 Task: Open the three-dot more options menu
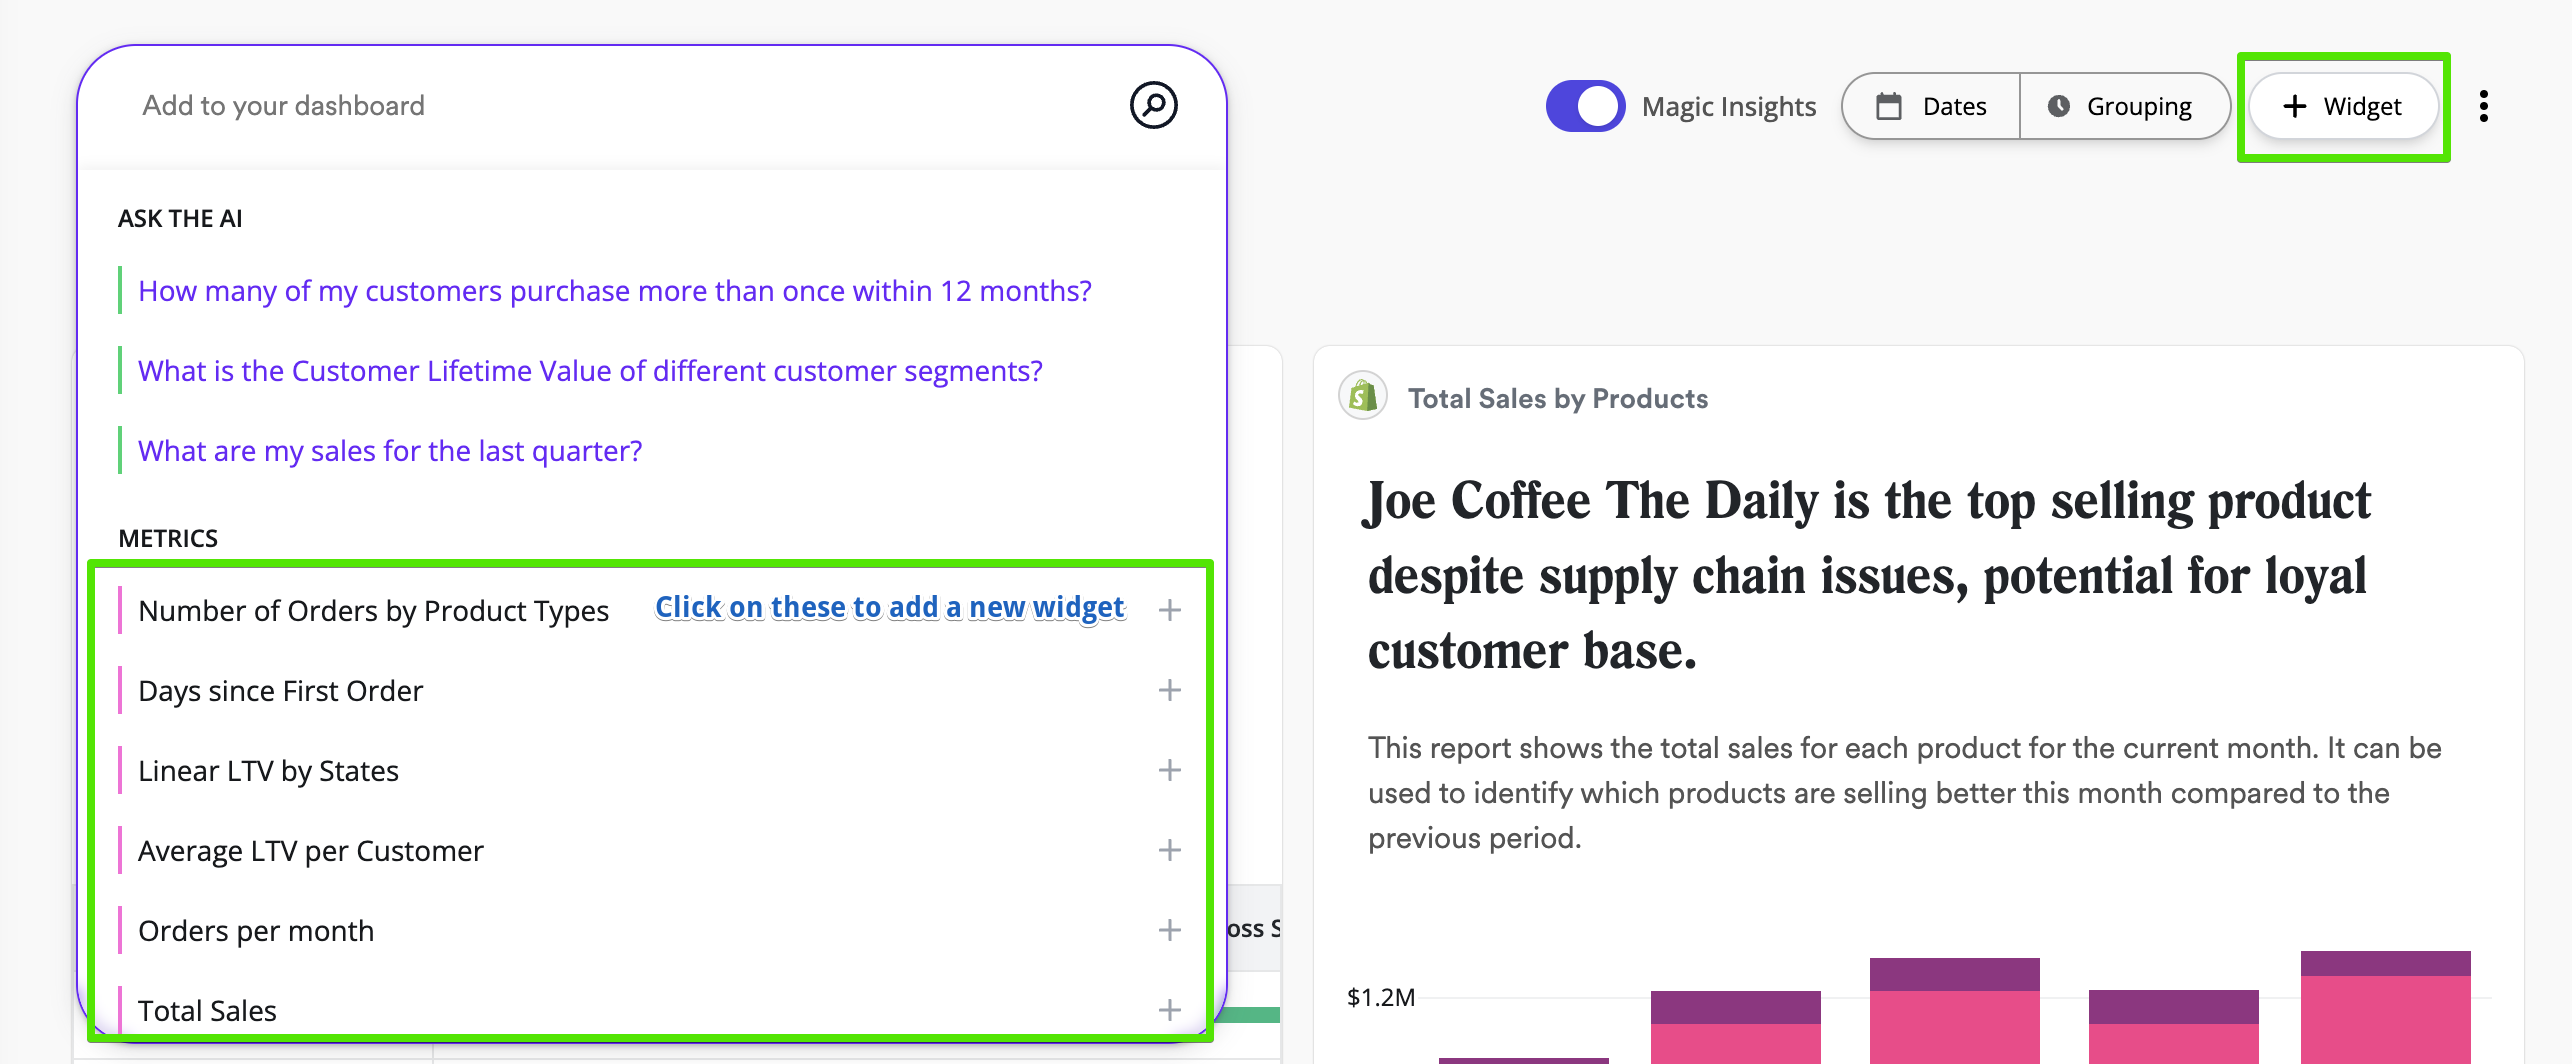(x=2483, y=106)
